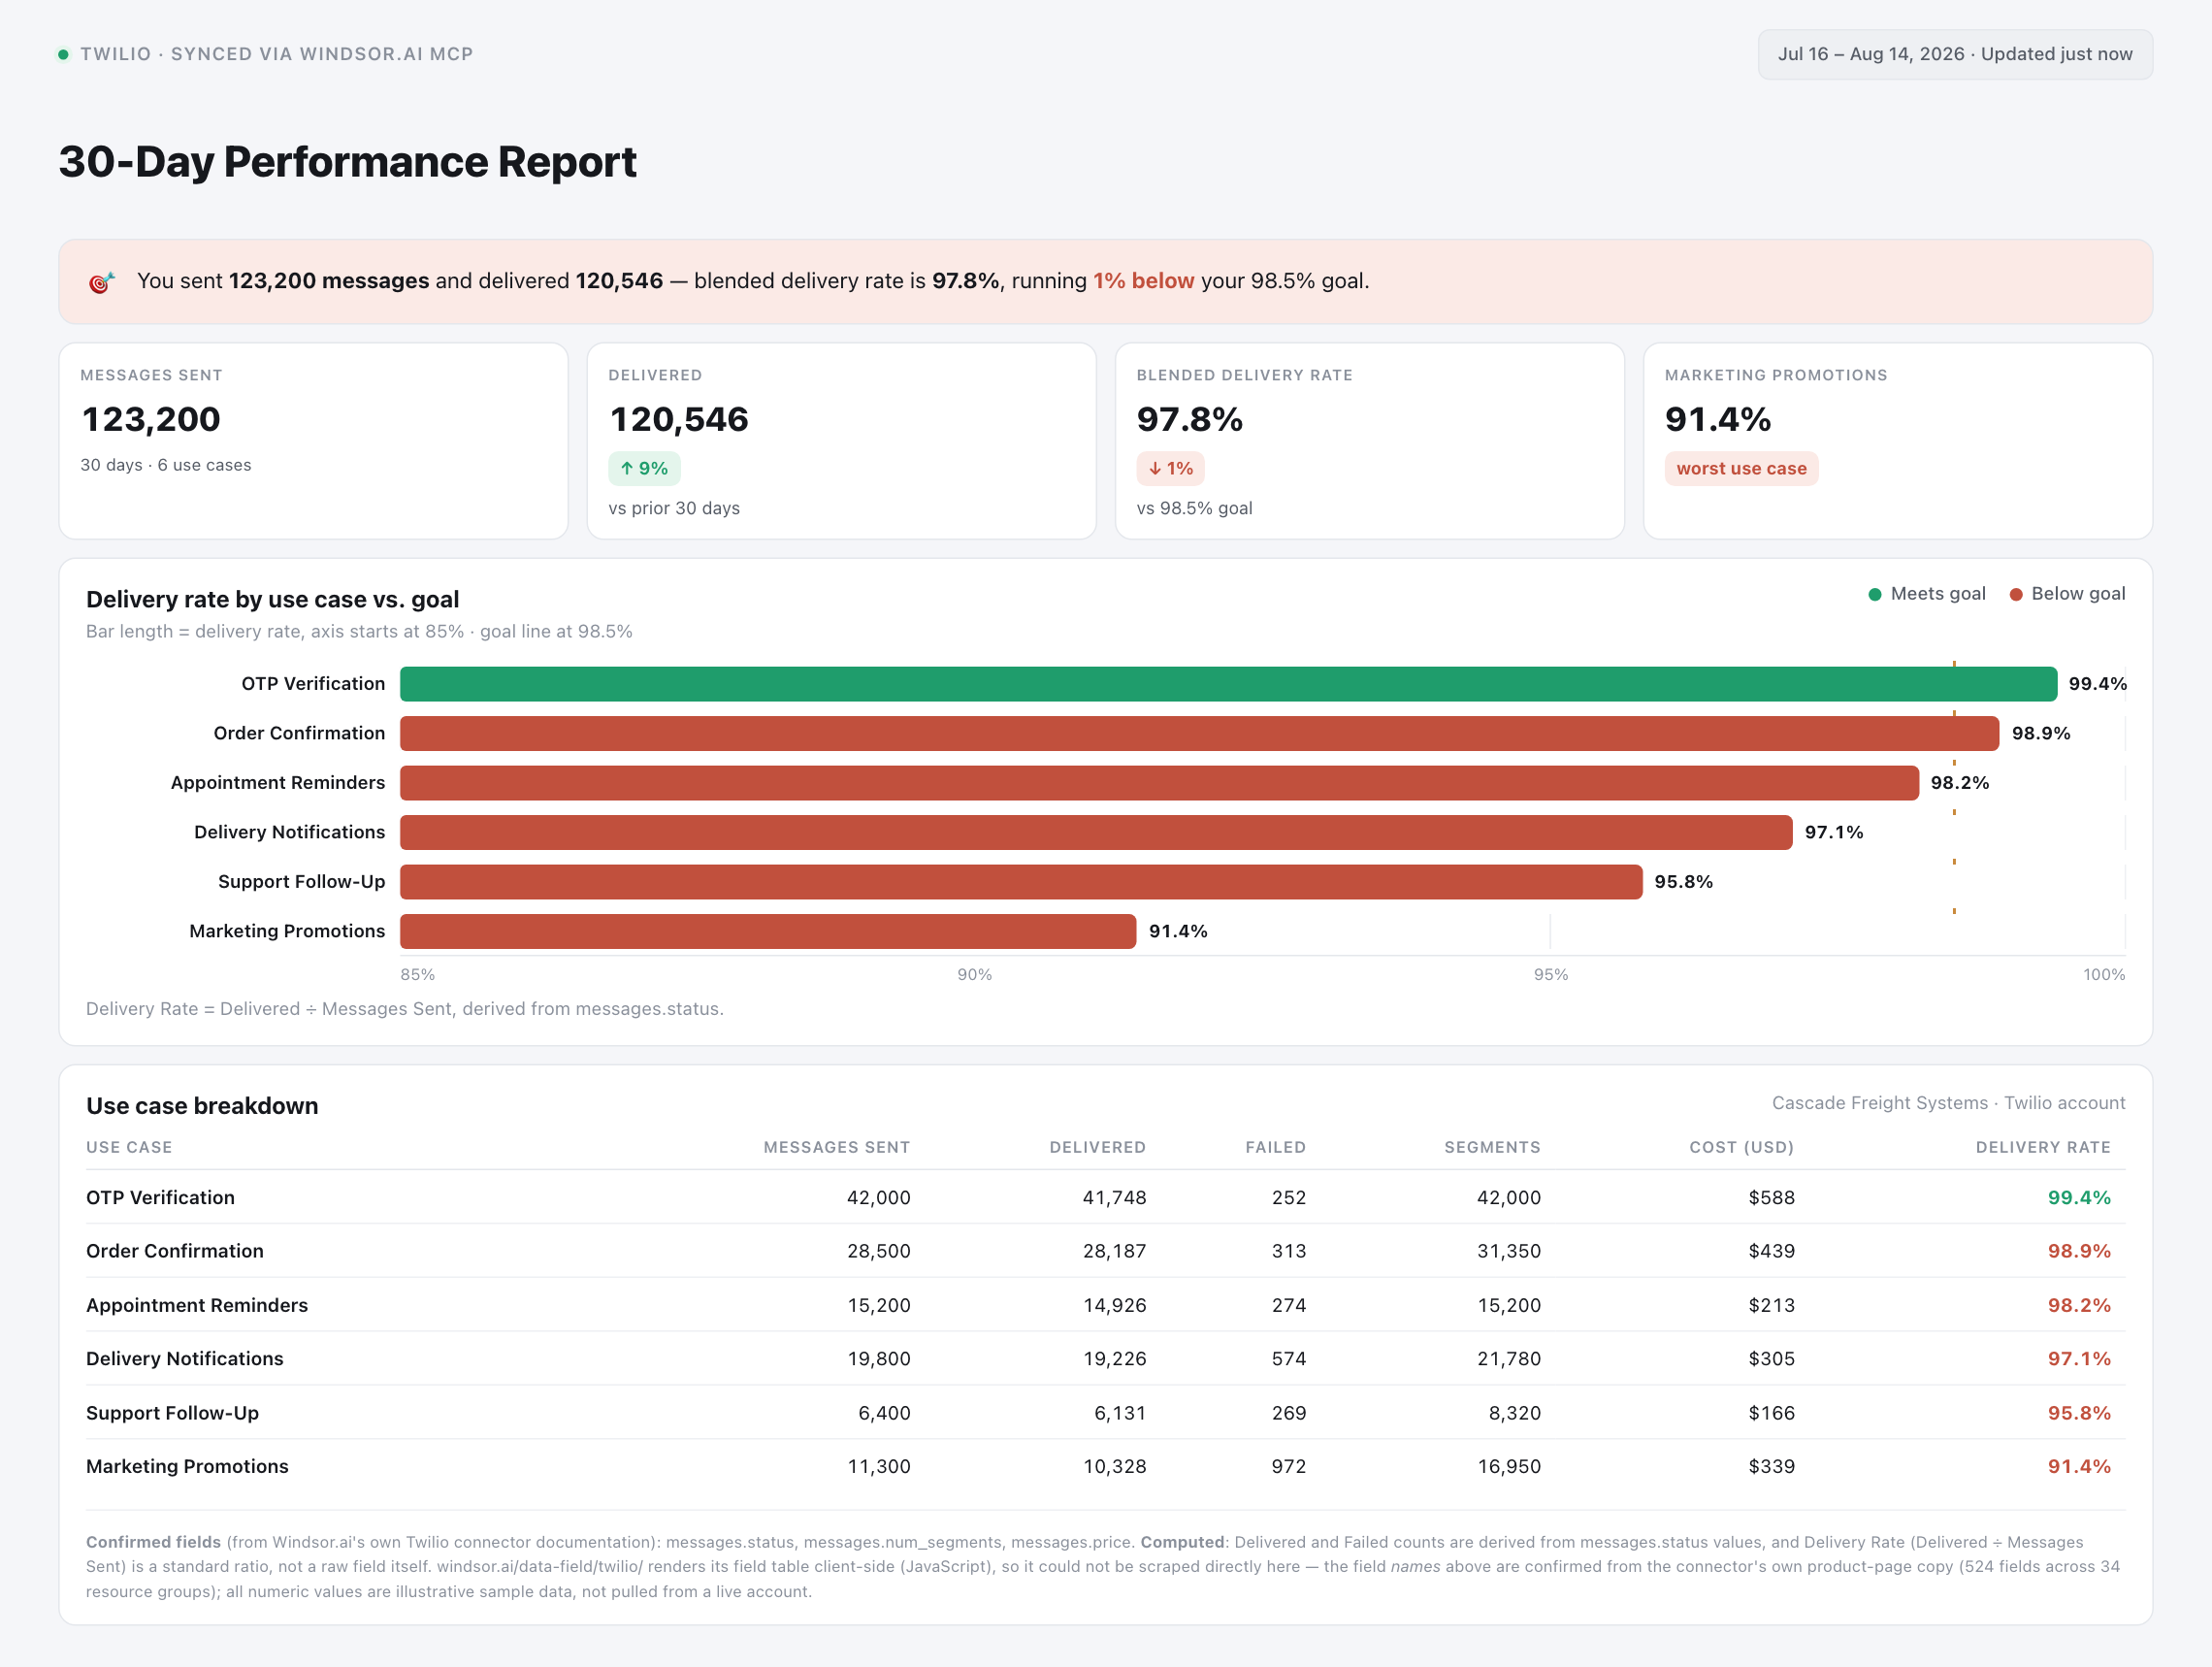Click the 91.4% Marketing Promotions card value
Image resolution: width=2212 pixels, height=1667 pixels.
point(1718,420)
